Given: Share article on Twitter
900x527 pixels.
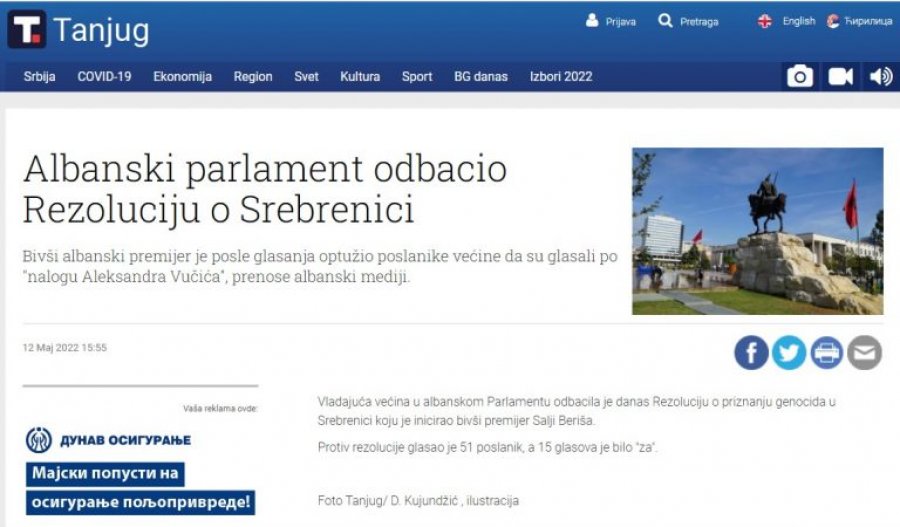Looking at the screenshot, I should click(788, 352).
